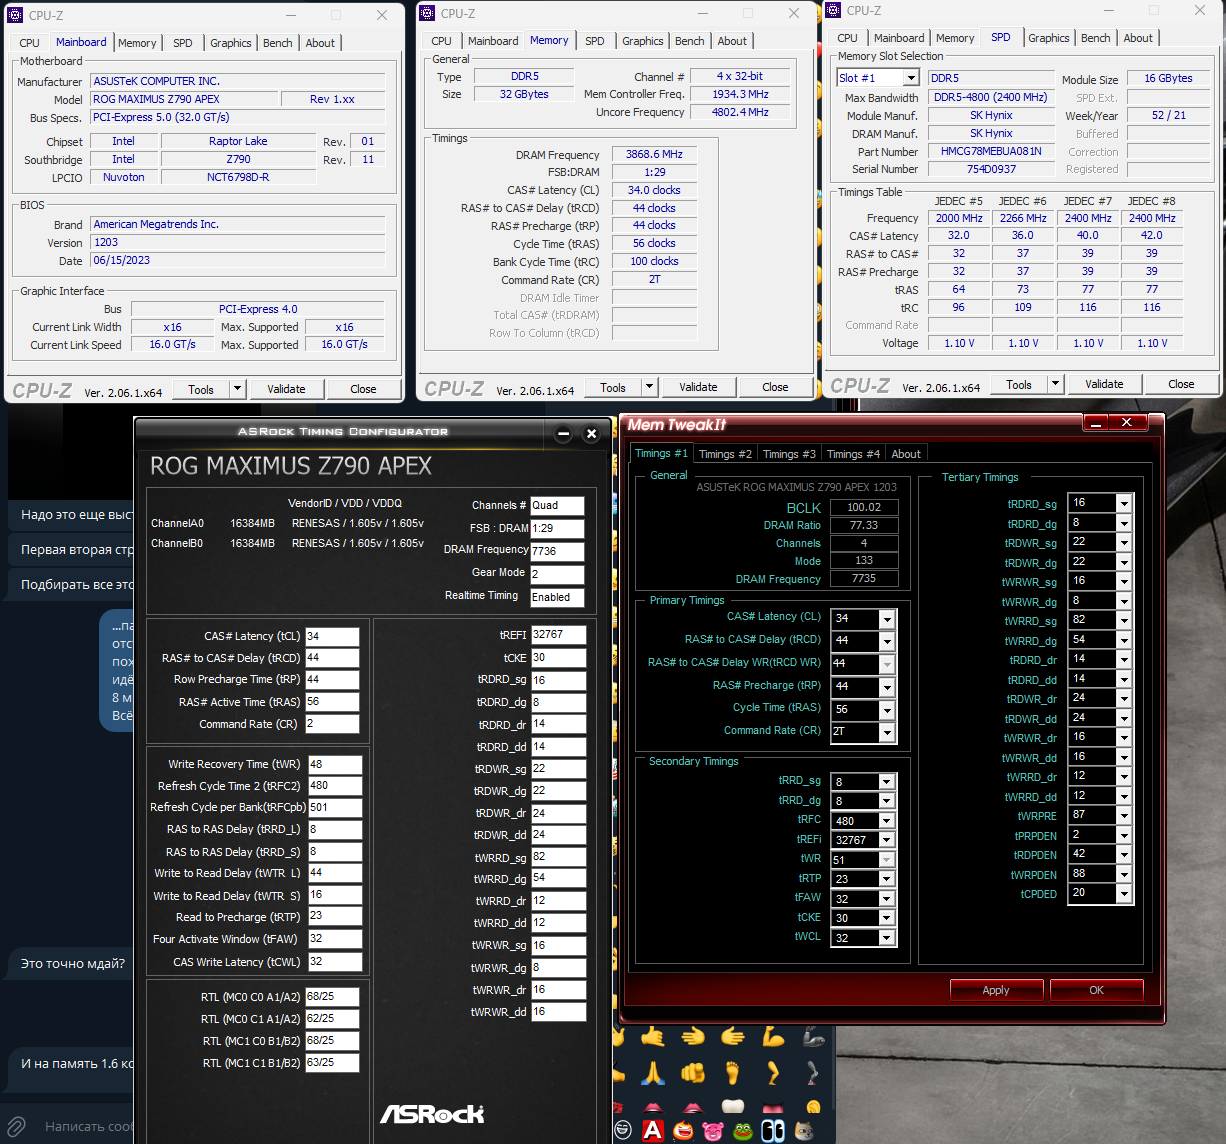Click the chat message input box

tap(88, 1127)
